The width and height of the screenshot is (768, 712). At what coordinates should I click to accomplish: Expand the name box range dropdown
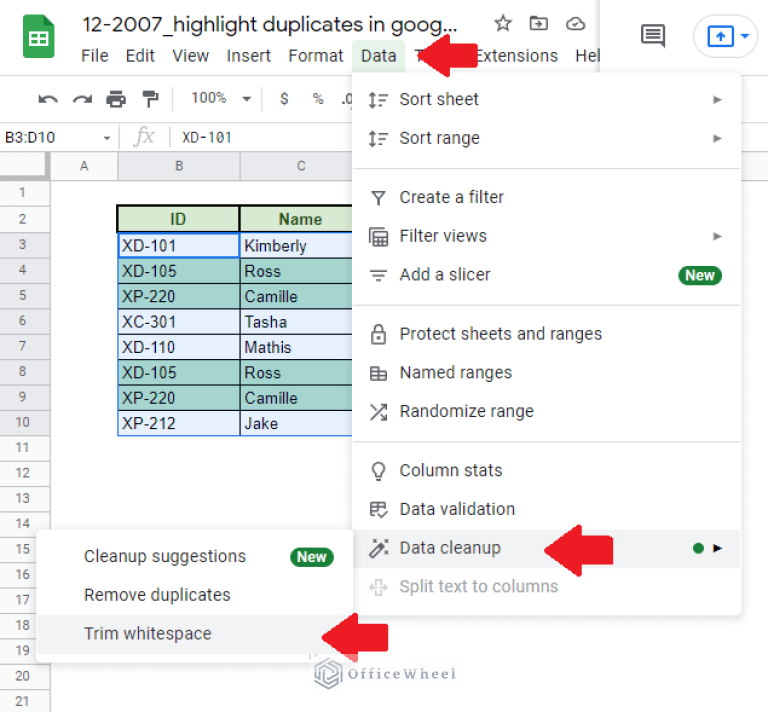coord(107,138)
